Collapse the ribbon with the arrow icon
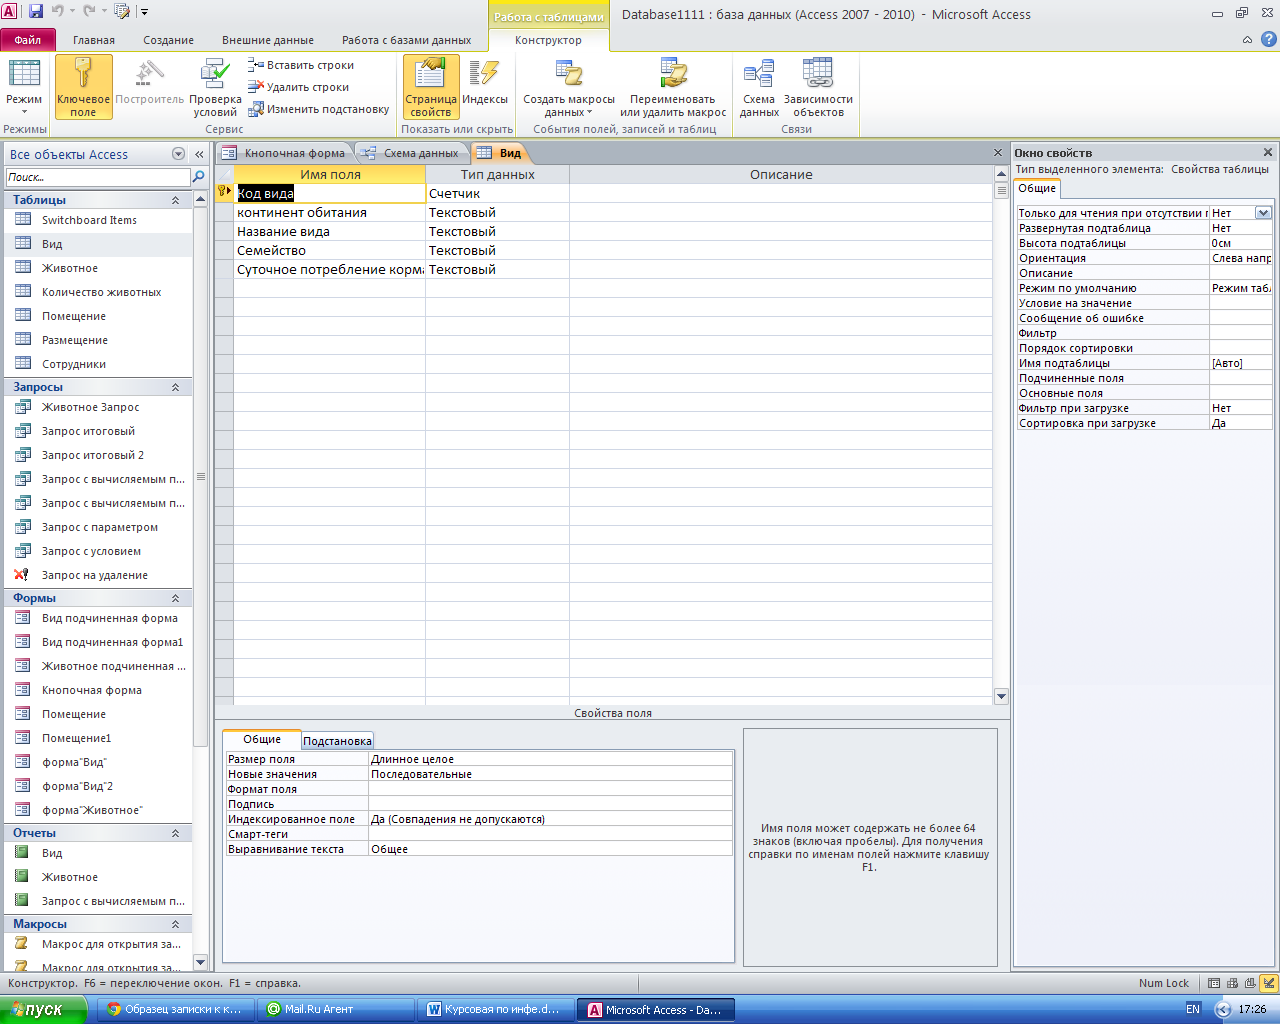 (x=1247, y=40)
